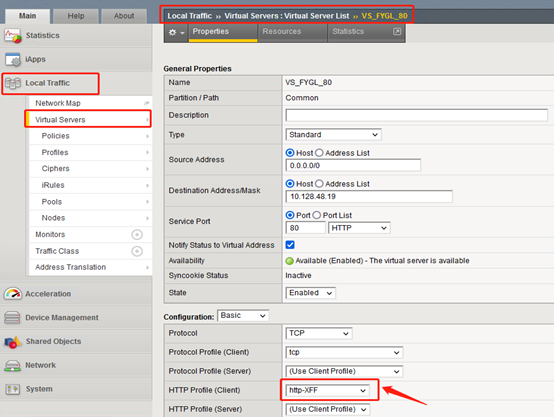Viewport: 554px width, 417px height.
Task: Open the Configuration Basic dropdown
Action: [243, 316]
